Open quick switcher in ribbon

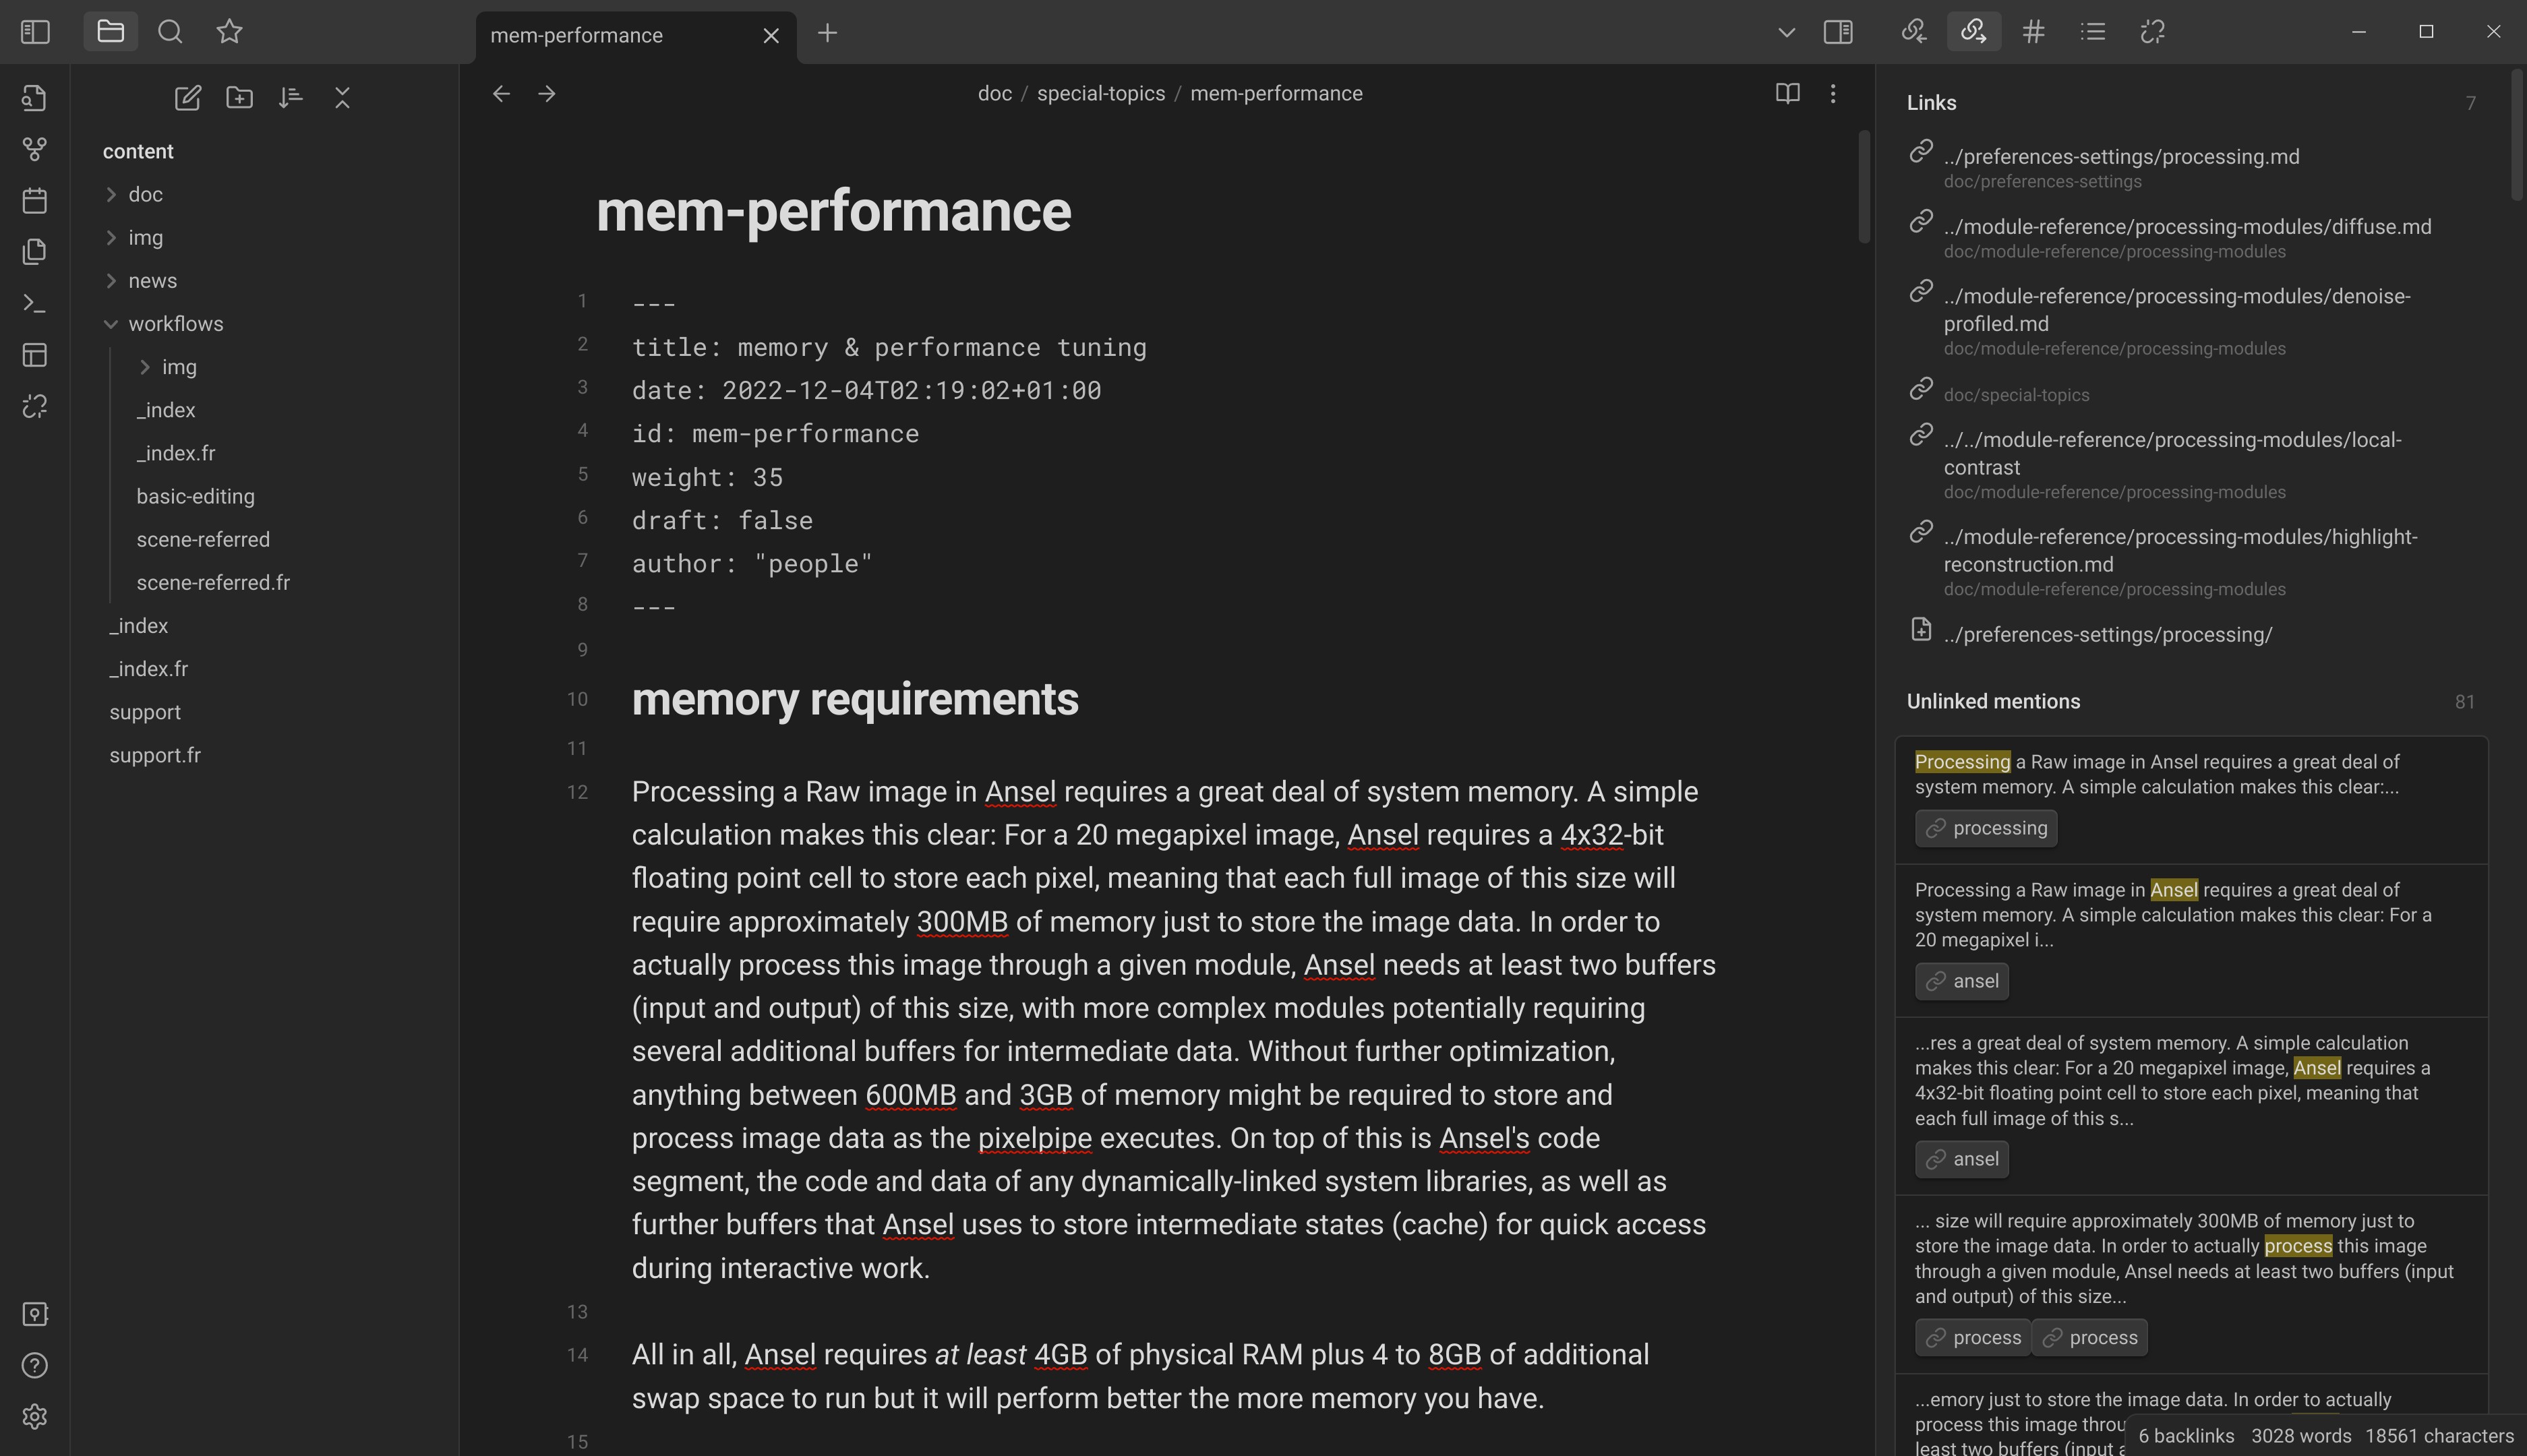point(35,98)
